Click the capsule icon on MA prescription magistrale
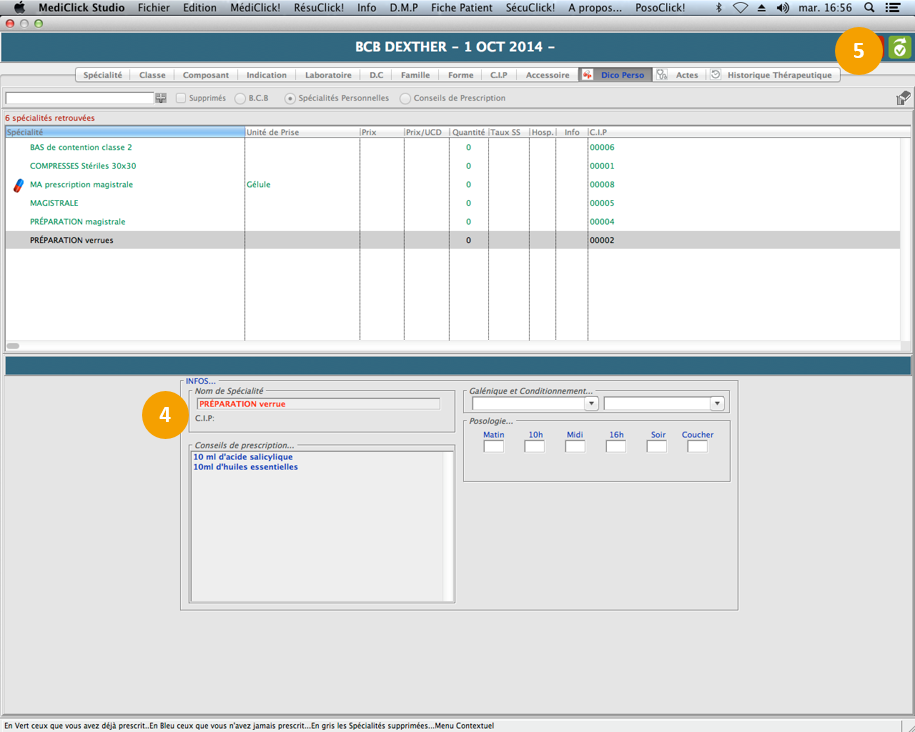This screenshot has width=915, height=732. [18, 185]
